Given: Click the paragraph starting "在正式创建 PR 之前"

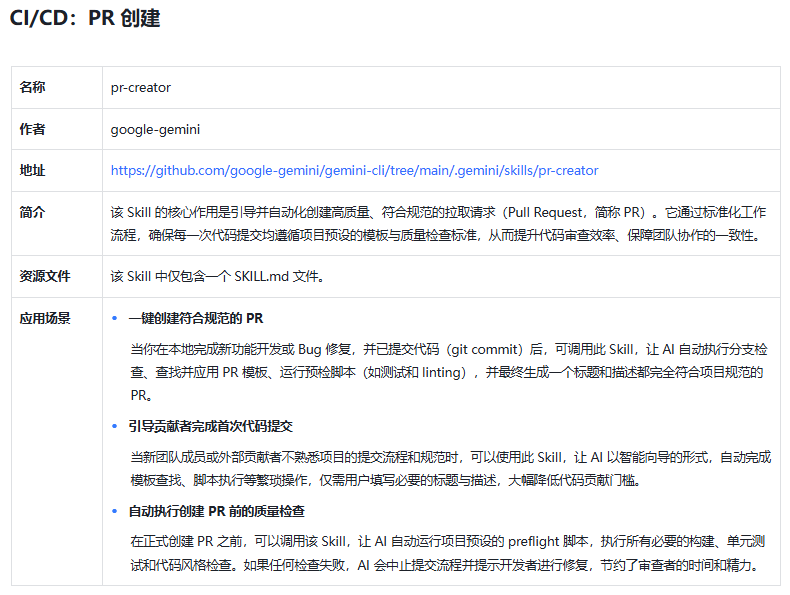Looking at the screenshot, I should coord(448,553).
